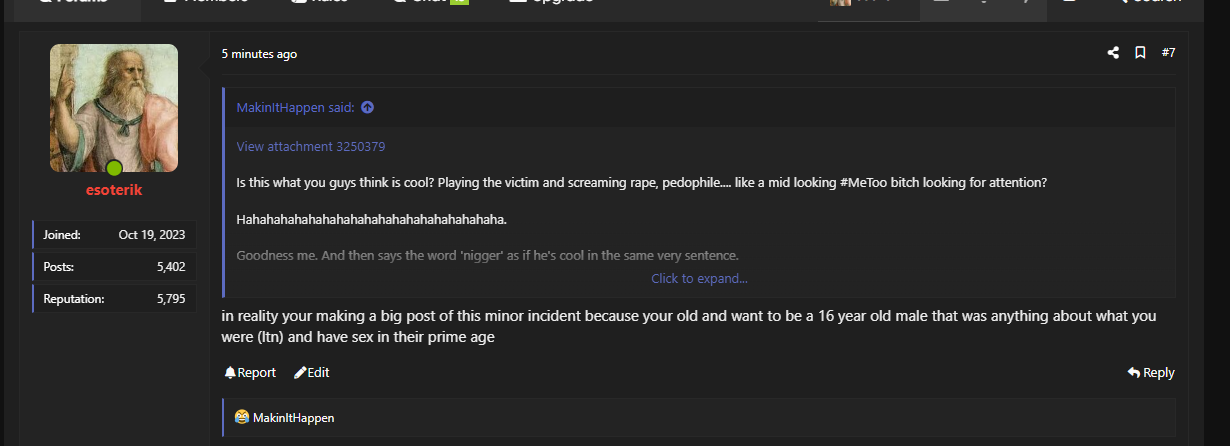Open the "View attachment 3250379" link

tap(310, 147)
